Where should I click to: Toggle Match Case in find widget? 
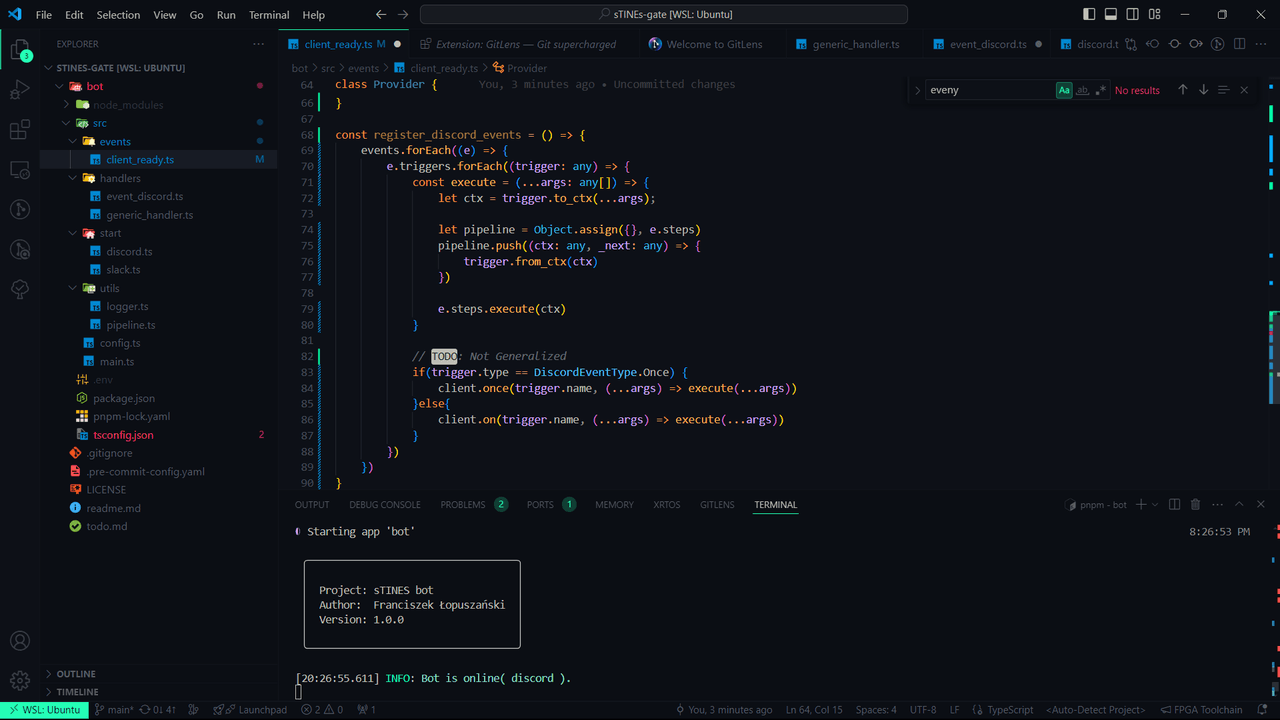point(1064,90)
